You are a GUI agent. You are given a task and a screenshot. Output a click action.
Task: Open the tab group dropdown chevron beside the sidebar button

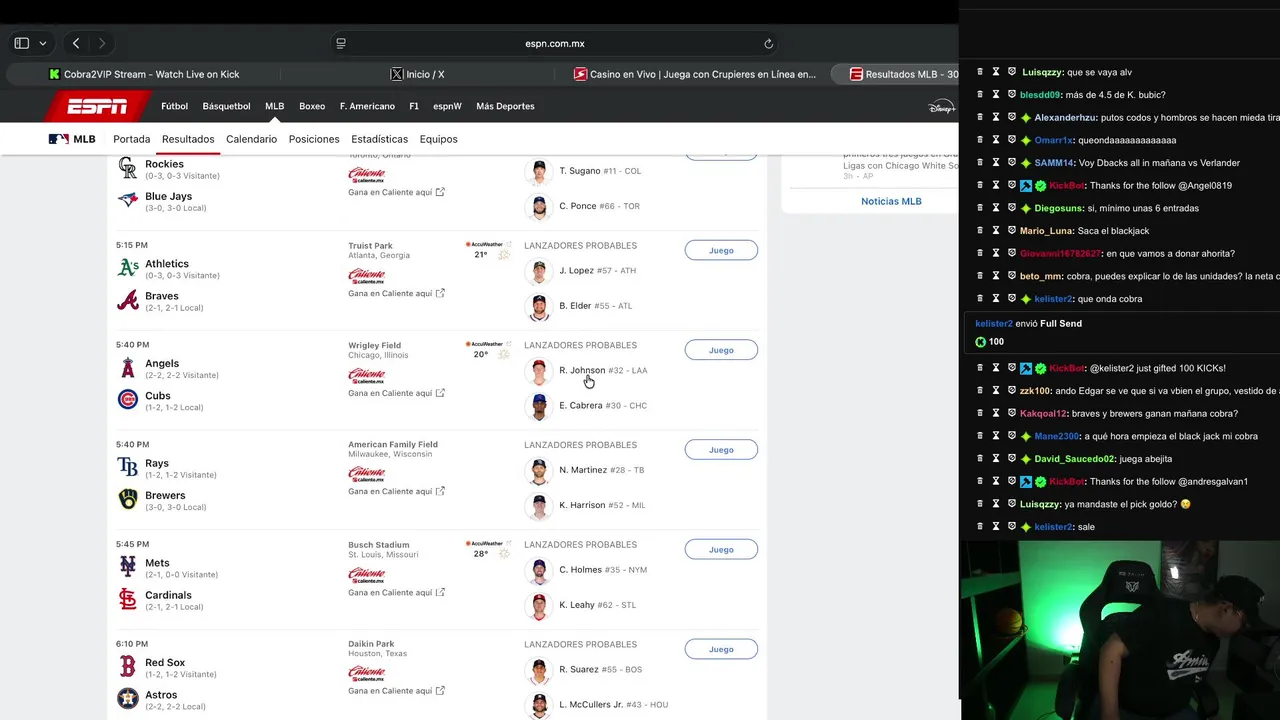(42, 44)
